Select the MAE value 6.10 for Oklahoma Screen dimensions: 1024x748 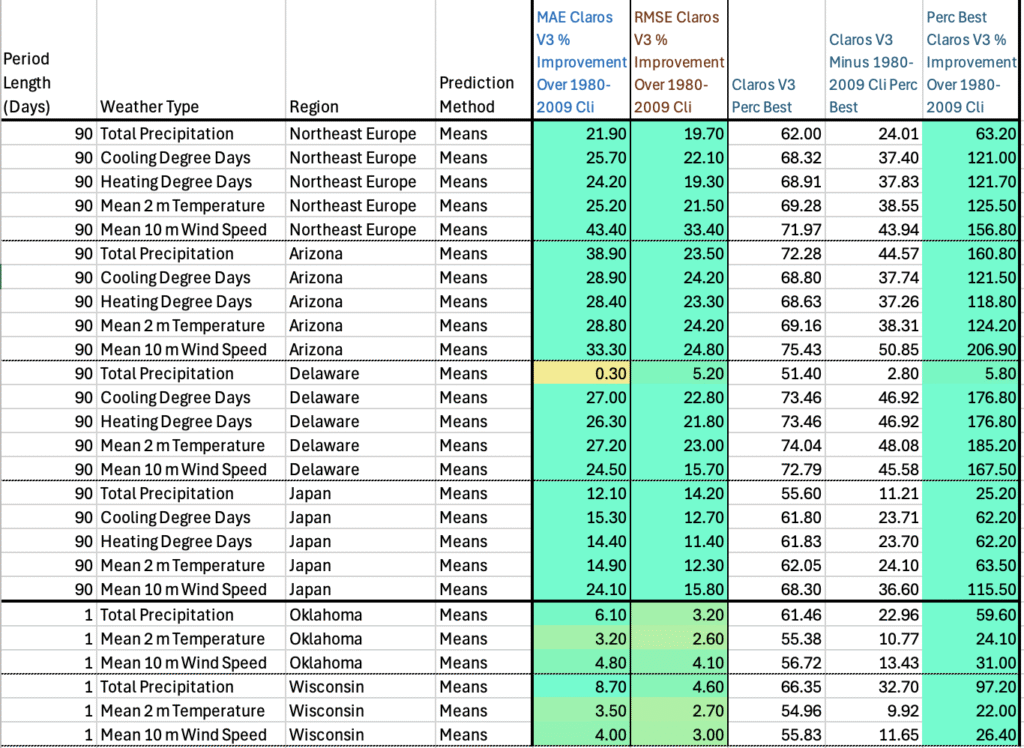(582, 615)
